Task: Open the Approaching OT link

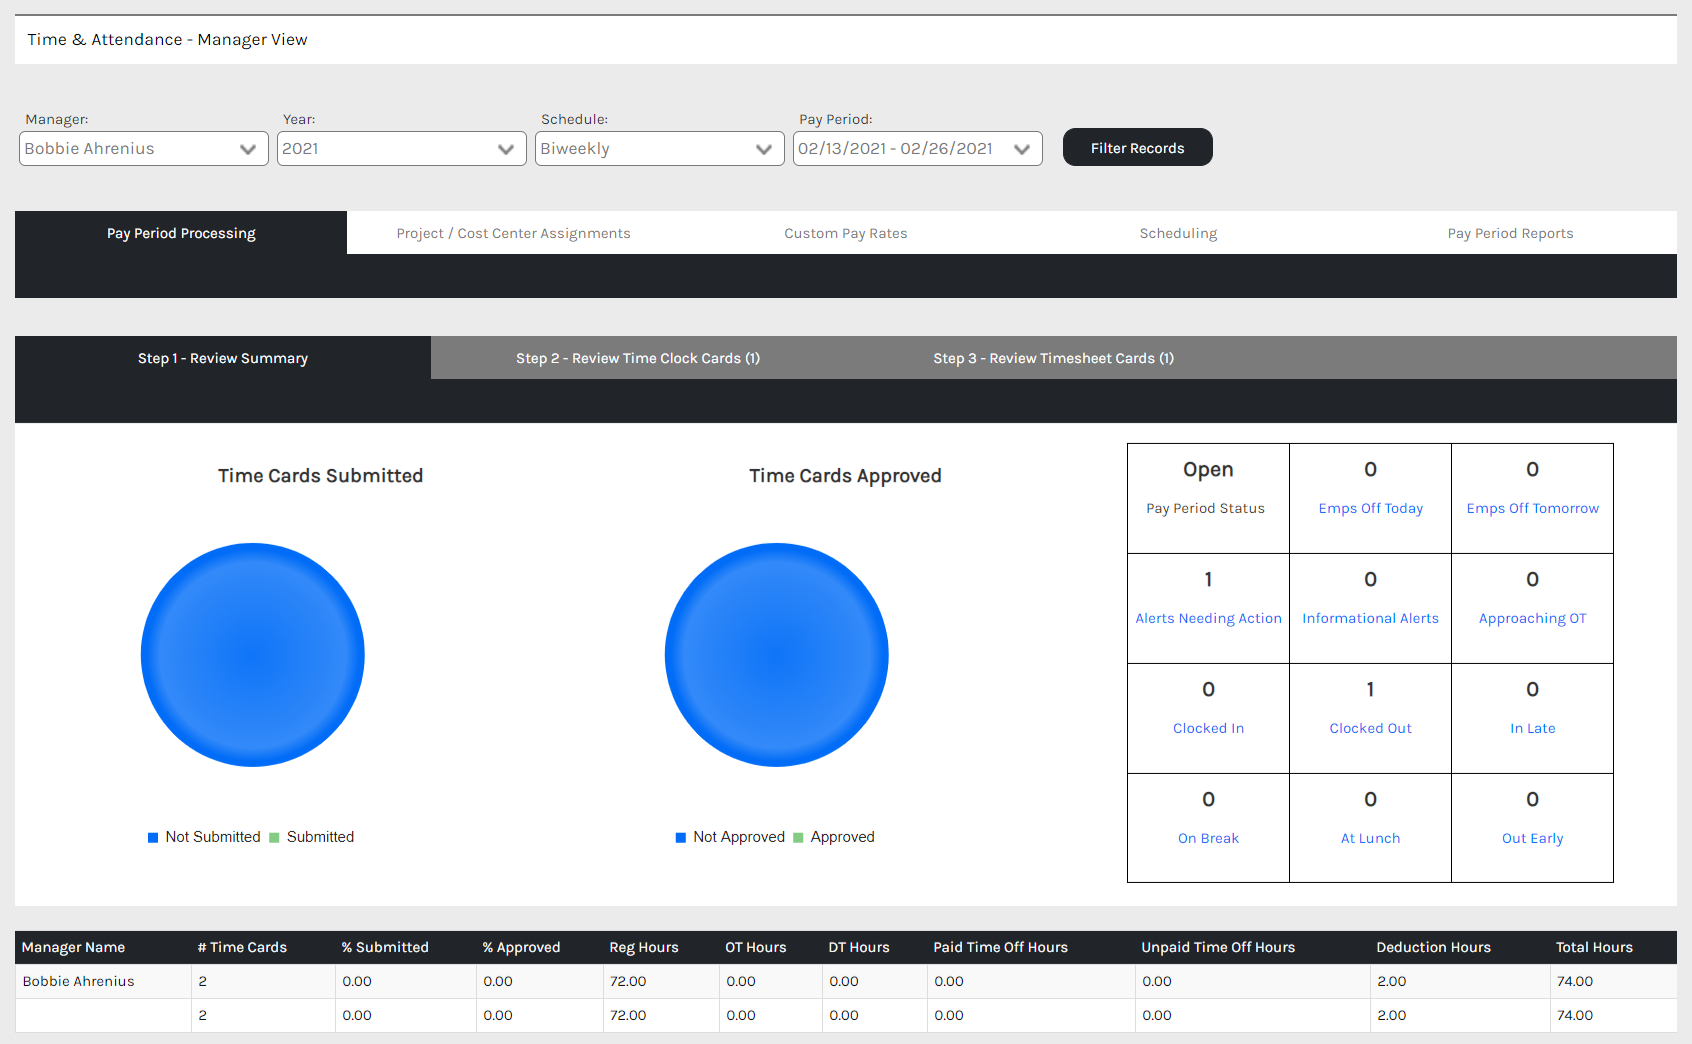Action: pyautogui.click(x=1532, y=619)
